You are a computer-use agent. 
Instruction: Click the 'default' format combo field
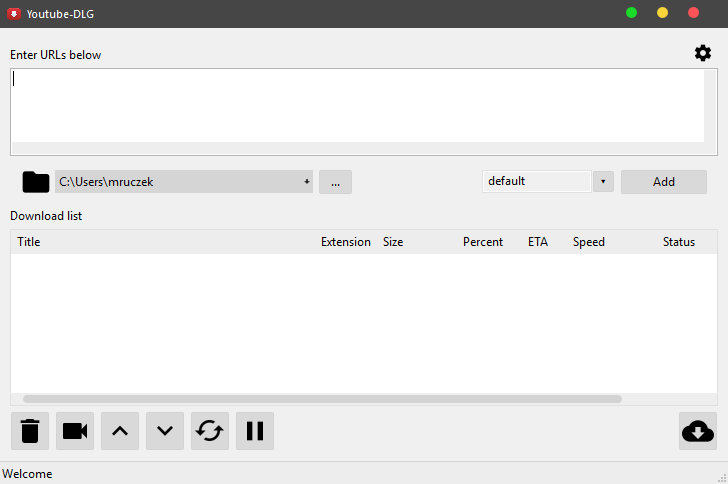[536, 182]
